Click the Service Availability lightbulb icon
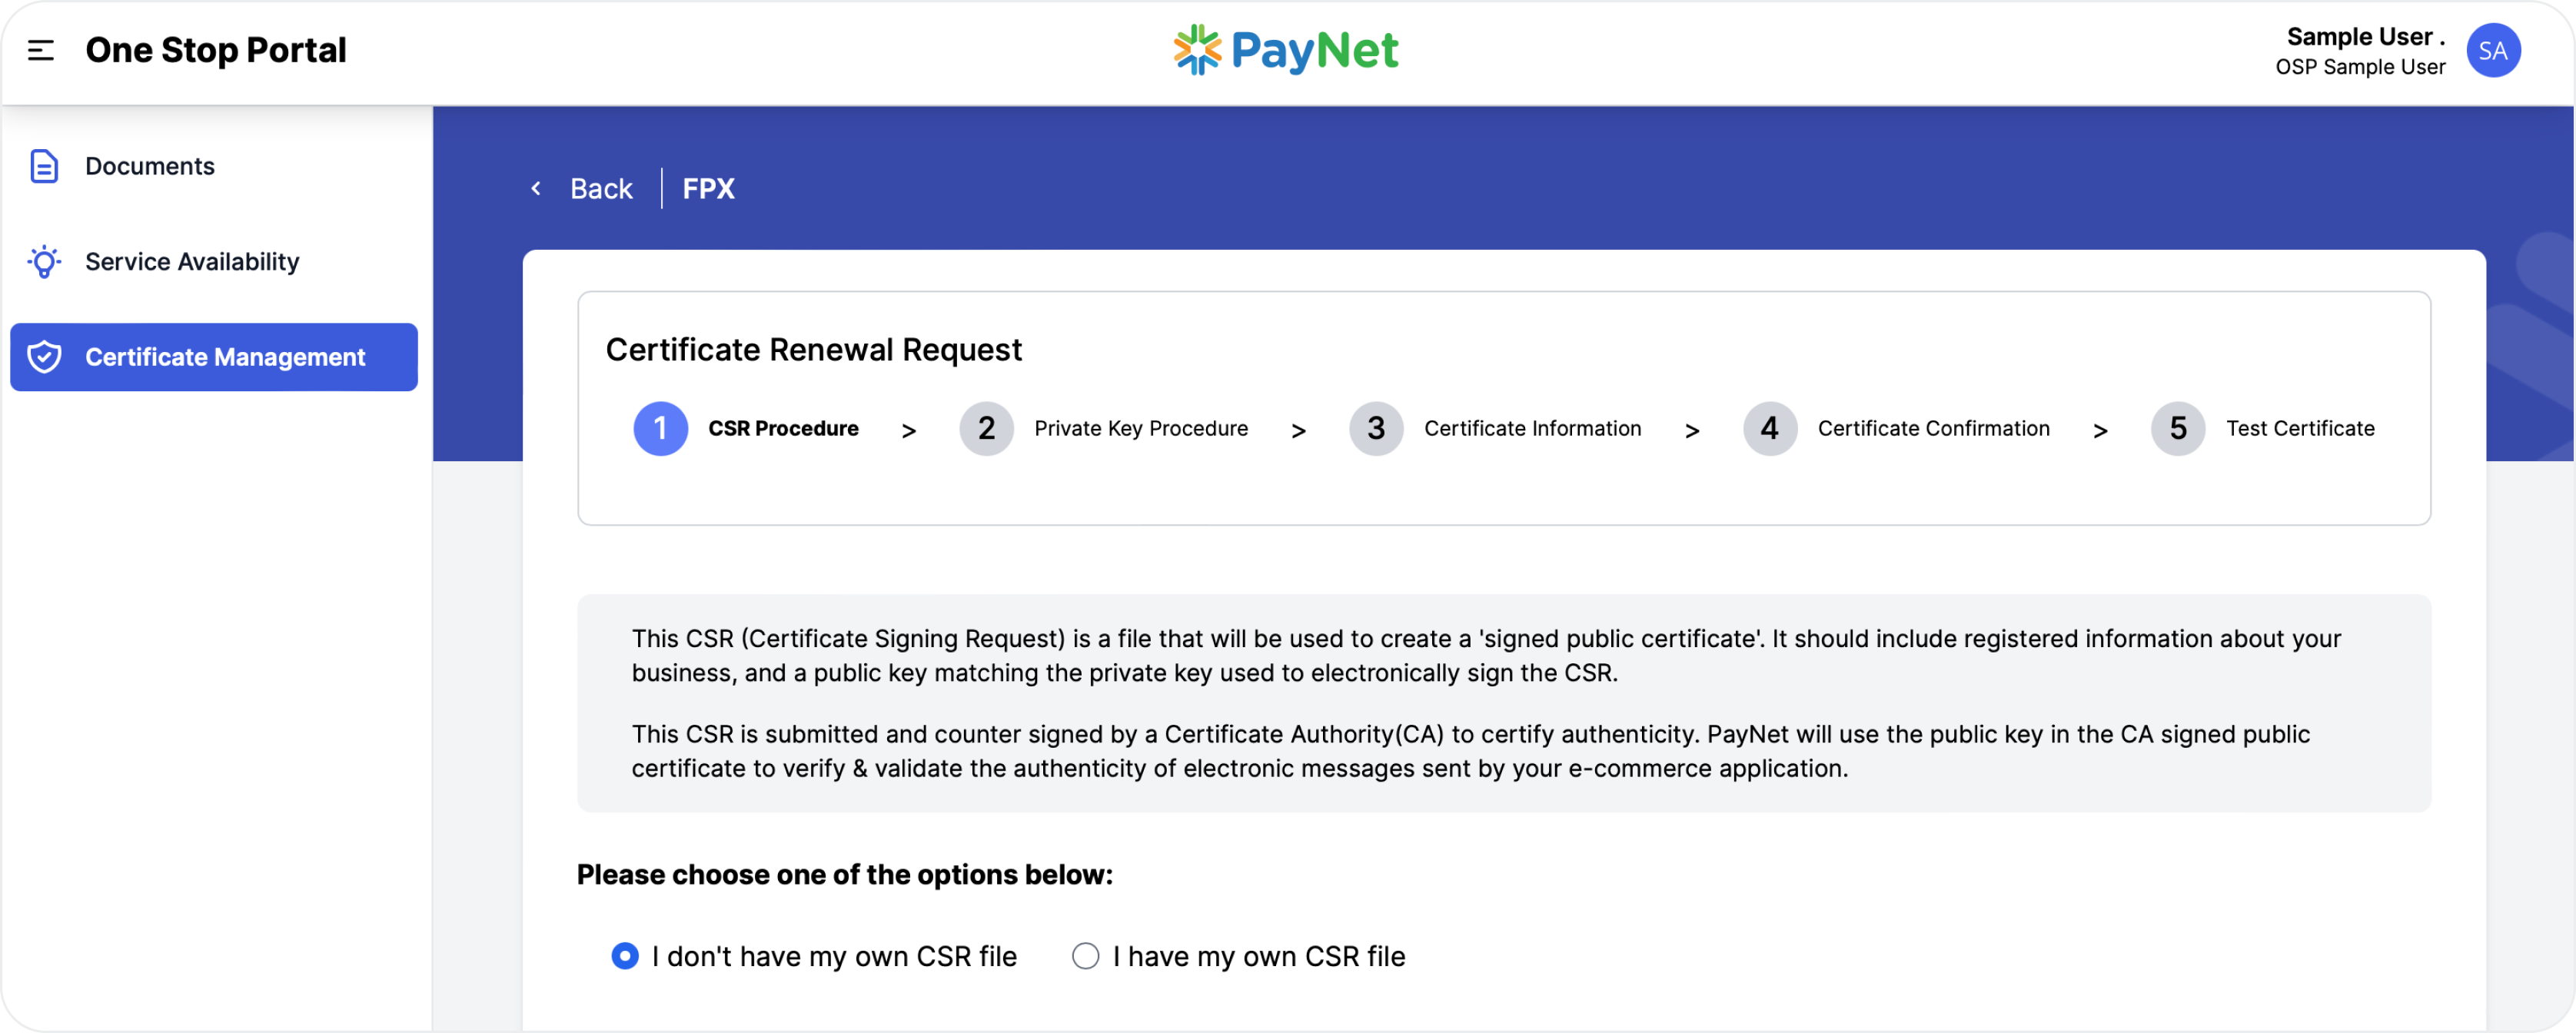This screenshot has width=2576, height=1033. point(44,262)
